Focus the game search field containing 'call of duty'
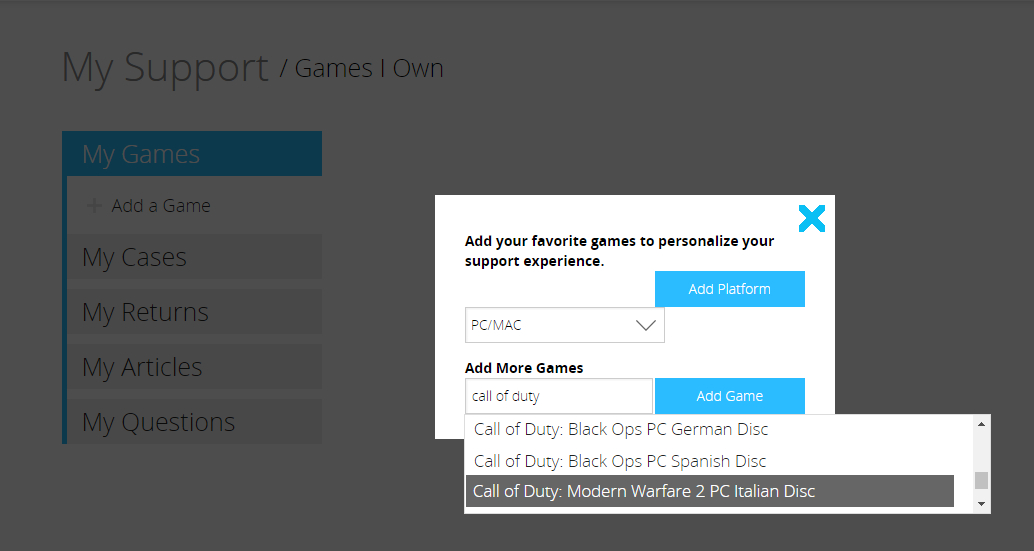The height and width of the screenshot is (551, 1034). coord(558,396)
